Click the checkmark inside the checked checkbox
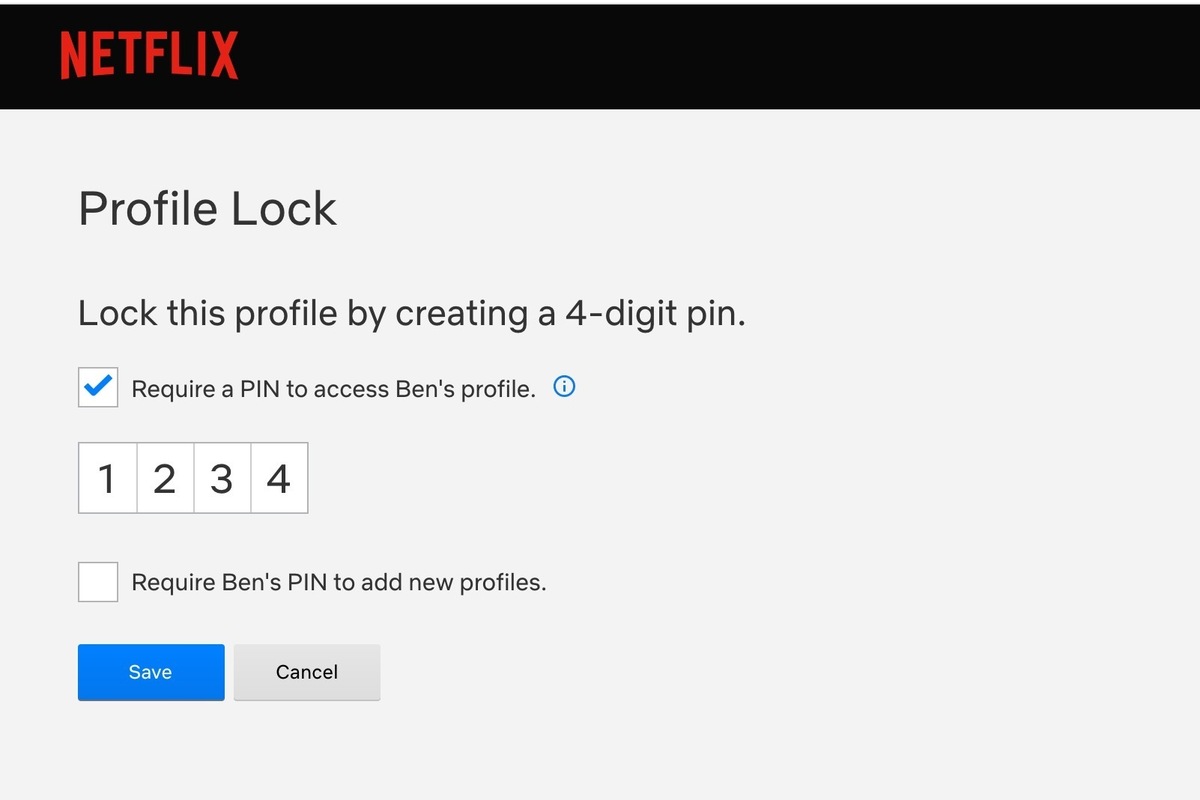The width and height of the screenshot is (1200, 800). pyautogui.click(x=97, y=387)
